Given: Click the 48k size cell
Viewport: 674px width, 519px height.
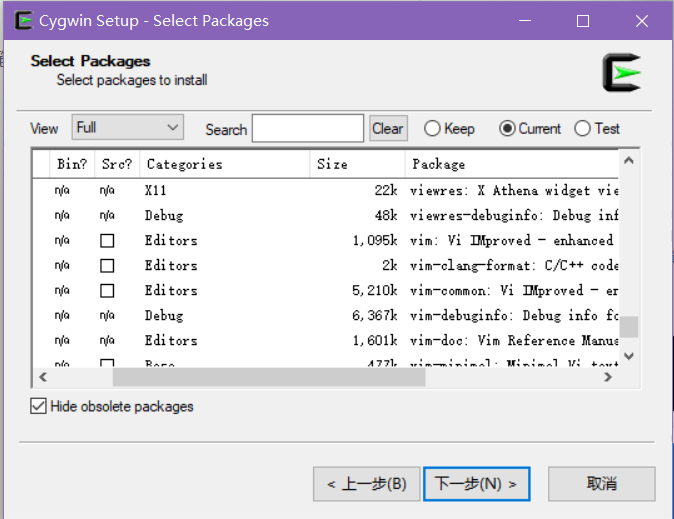Looking at the screenshot, I should pos(386,215).
